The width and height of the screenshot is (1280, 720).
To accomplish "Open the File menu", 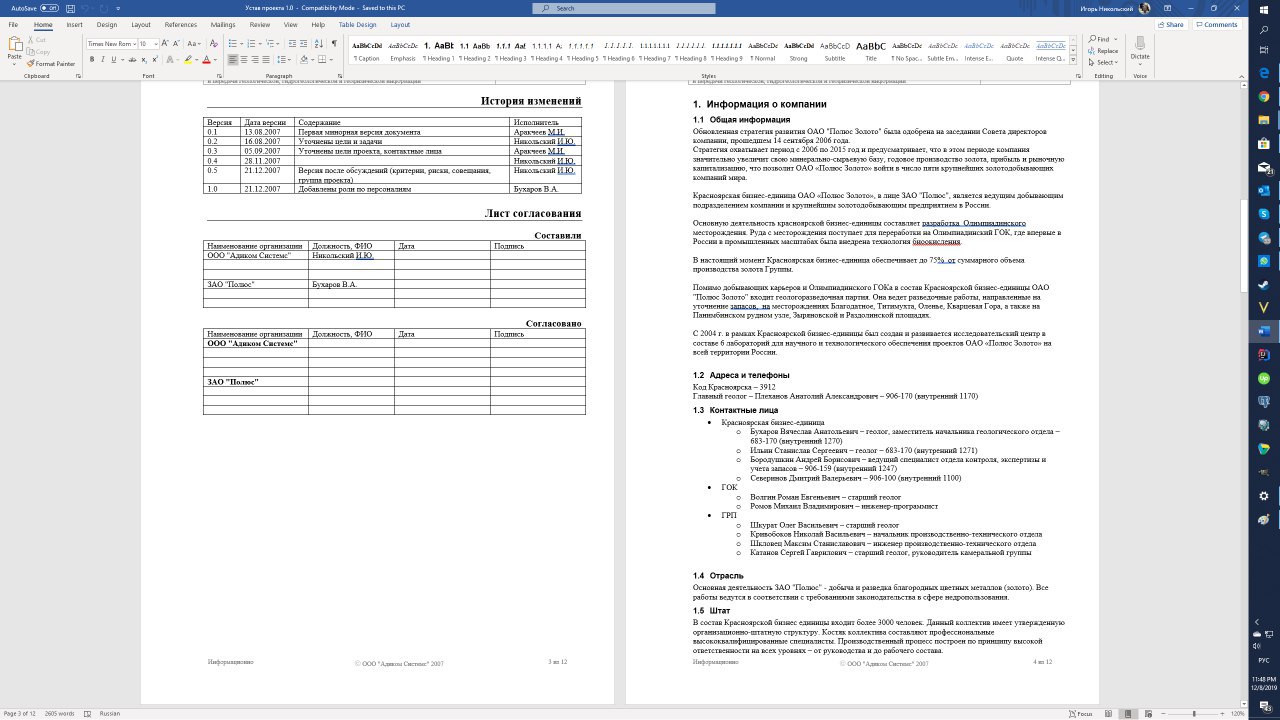I will coord(13,24).
